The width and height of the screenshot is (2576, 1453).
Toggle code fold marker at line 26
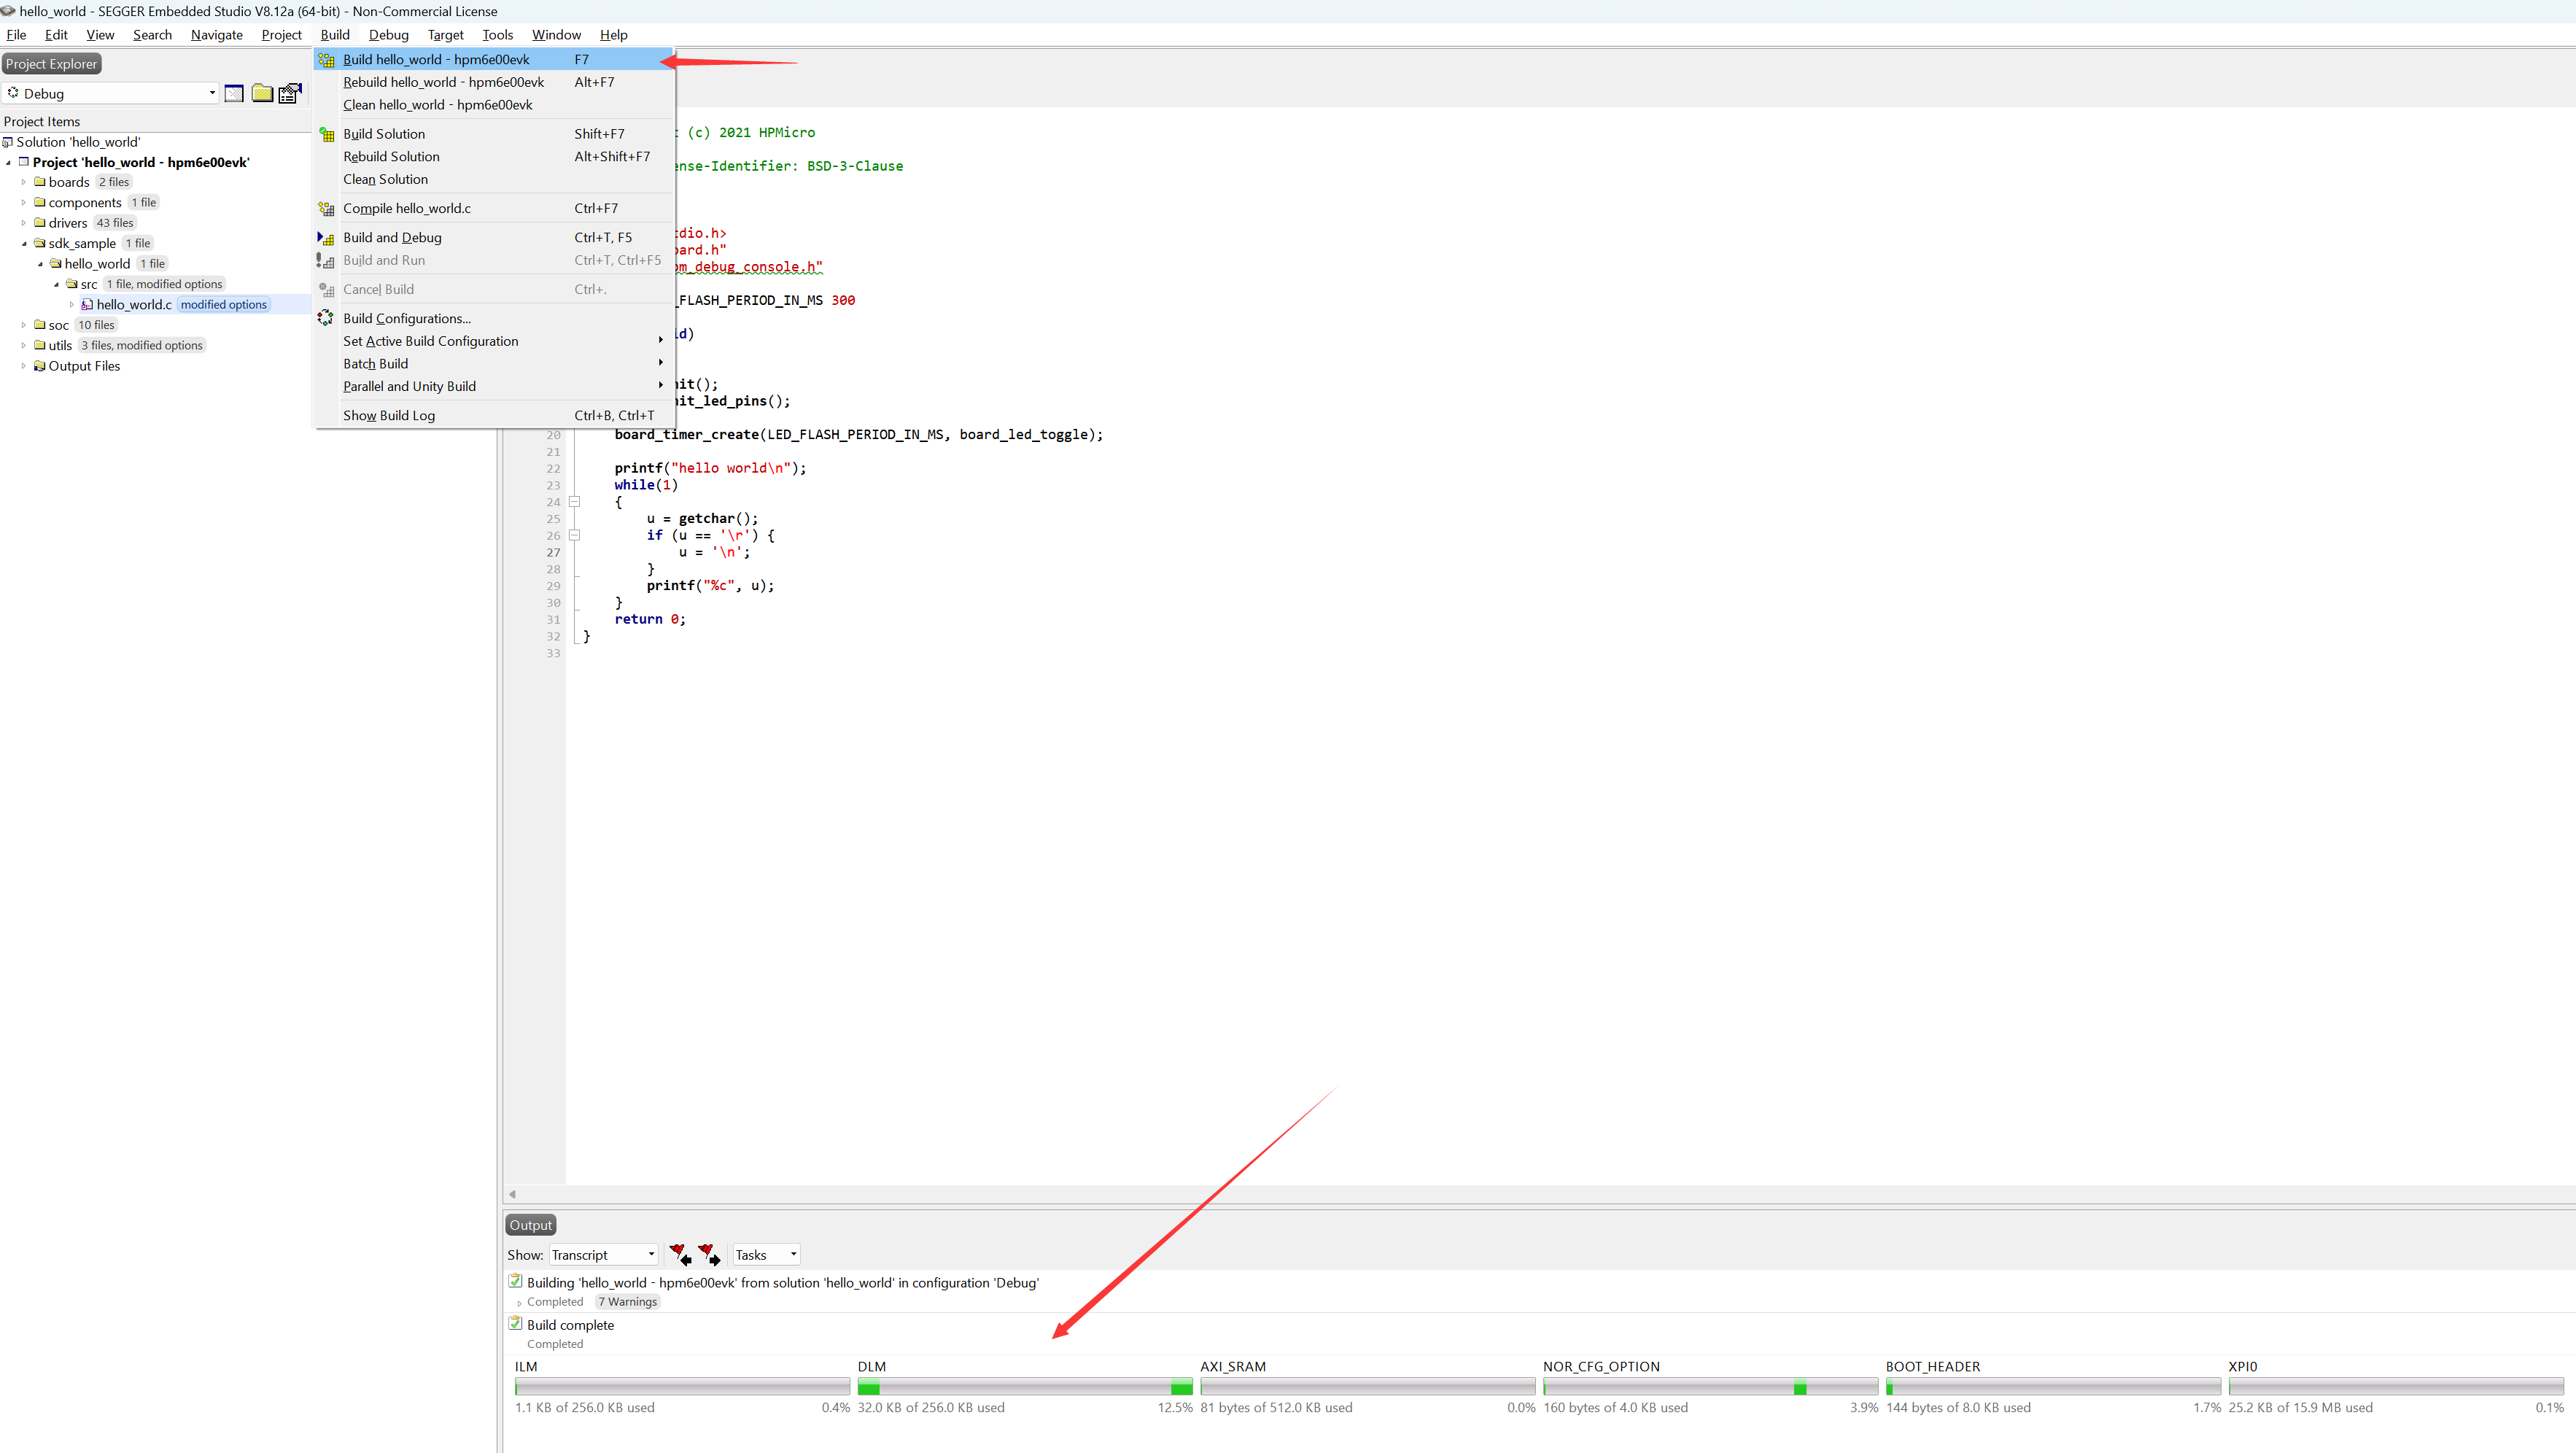pos(575,535)
